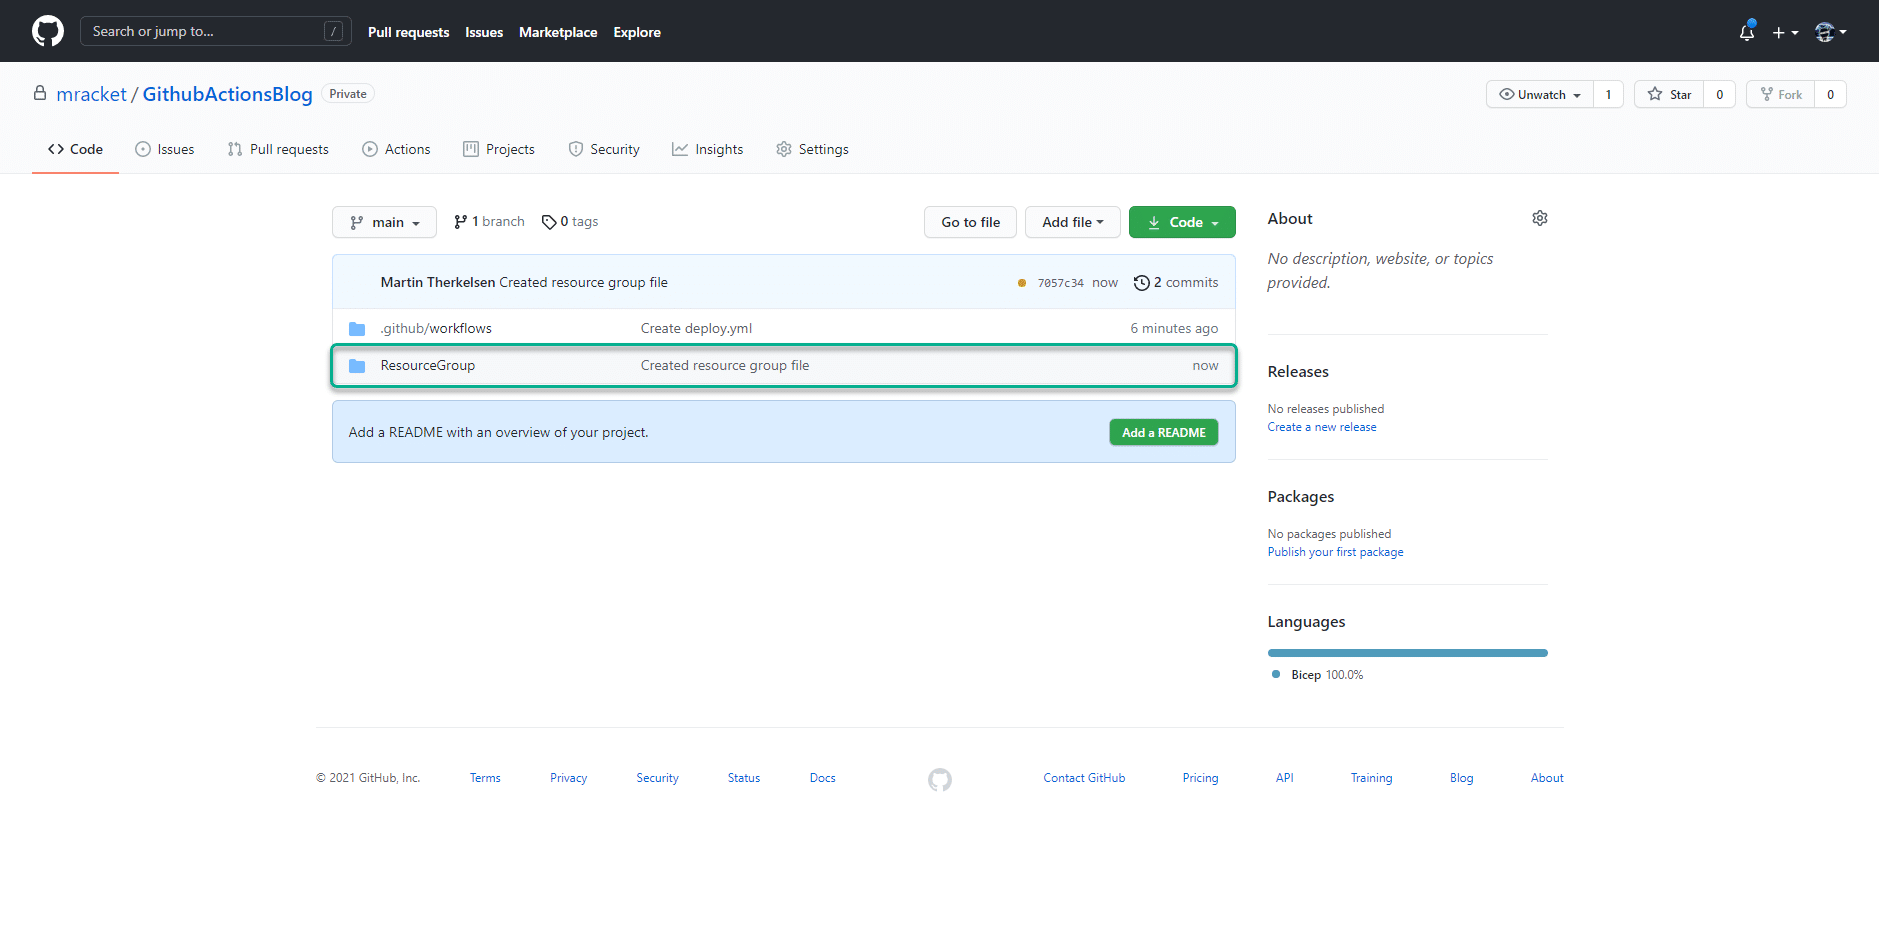Click the ResourceGroup folder icon
Image resolution: width=1879 pixels, height=939 pixels.
357,366
